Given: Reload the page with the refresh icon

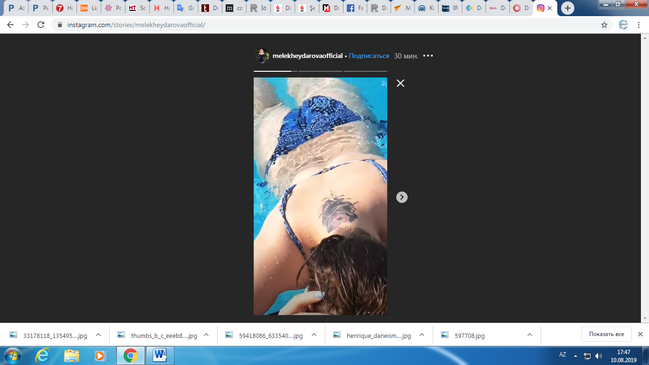Looking at the screenshot, I should coord(41,25).
